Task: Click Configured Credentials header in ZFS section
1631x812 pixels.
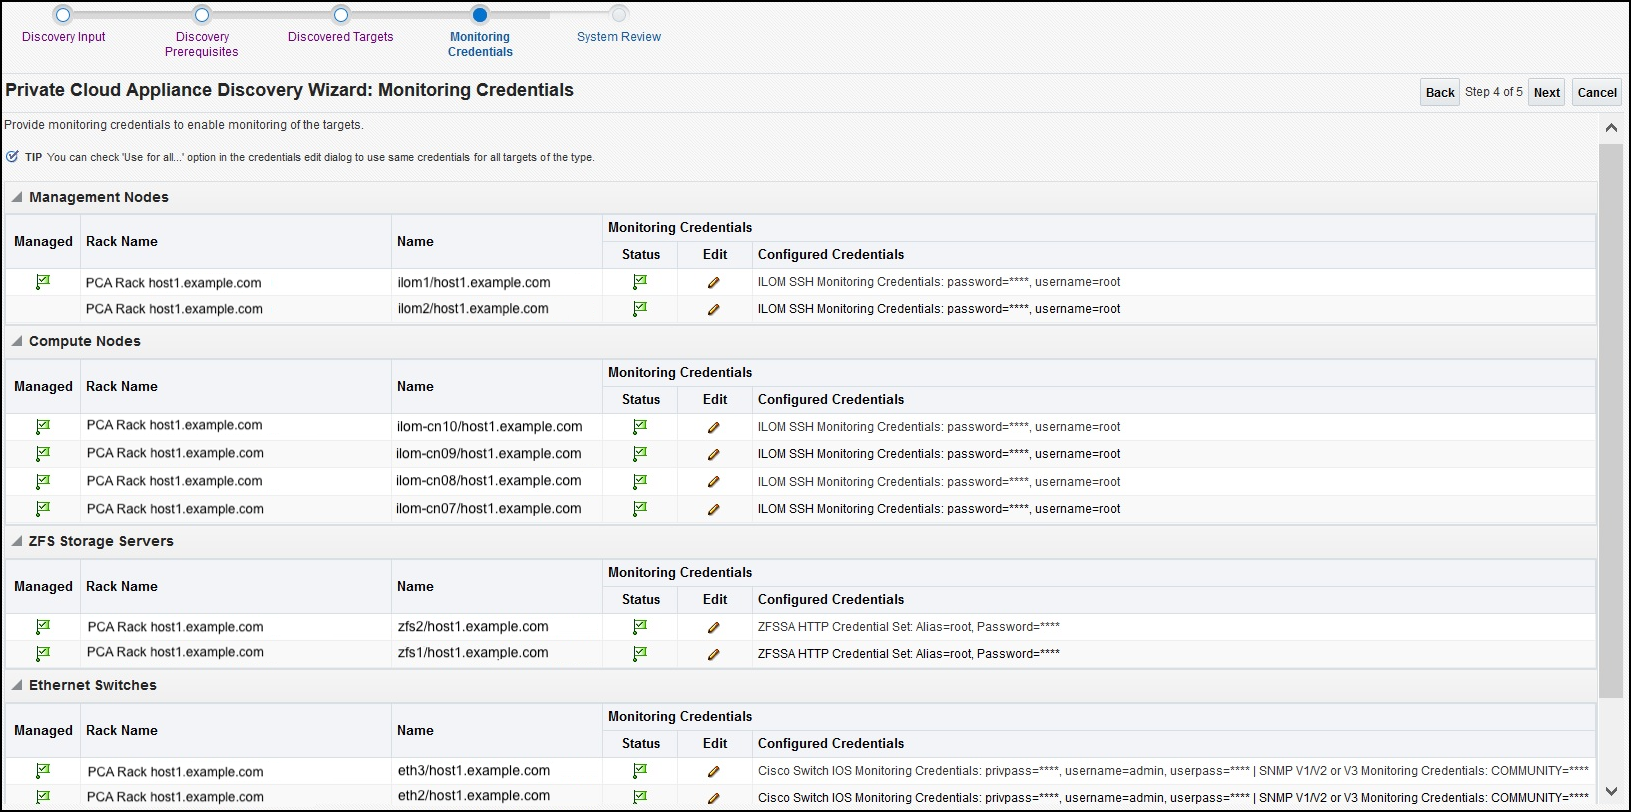Action: (x=831, y=599)
